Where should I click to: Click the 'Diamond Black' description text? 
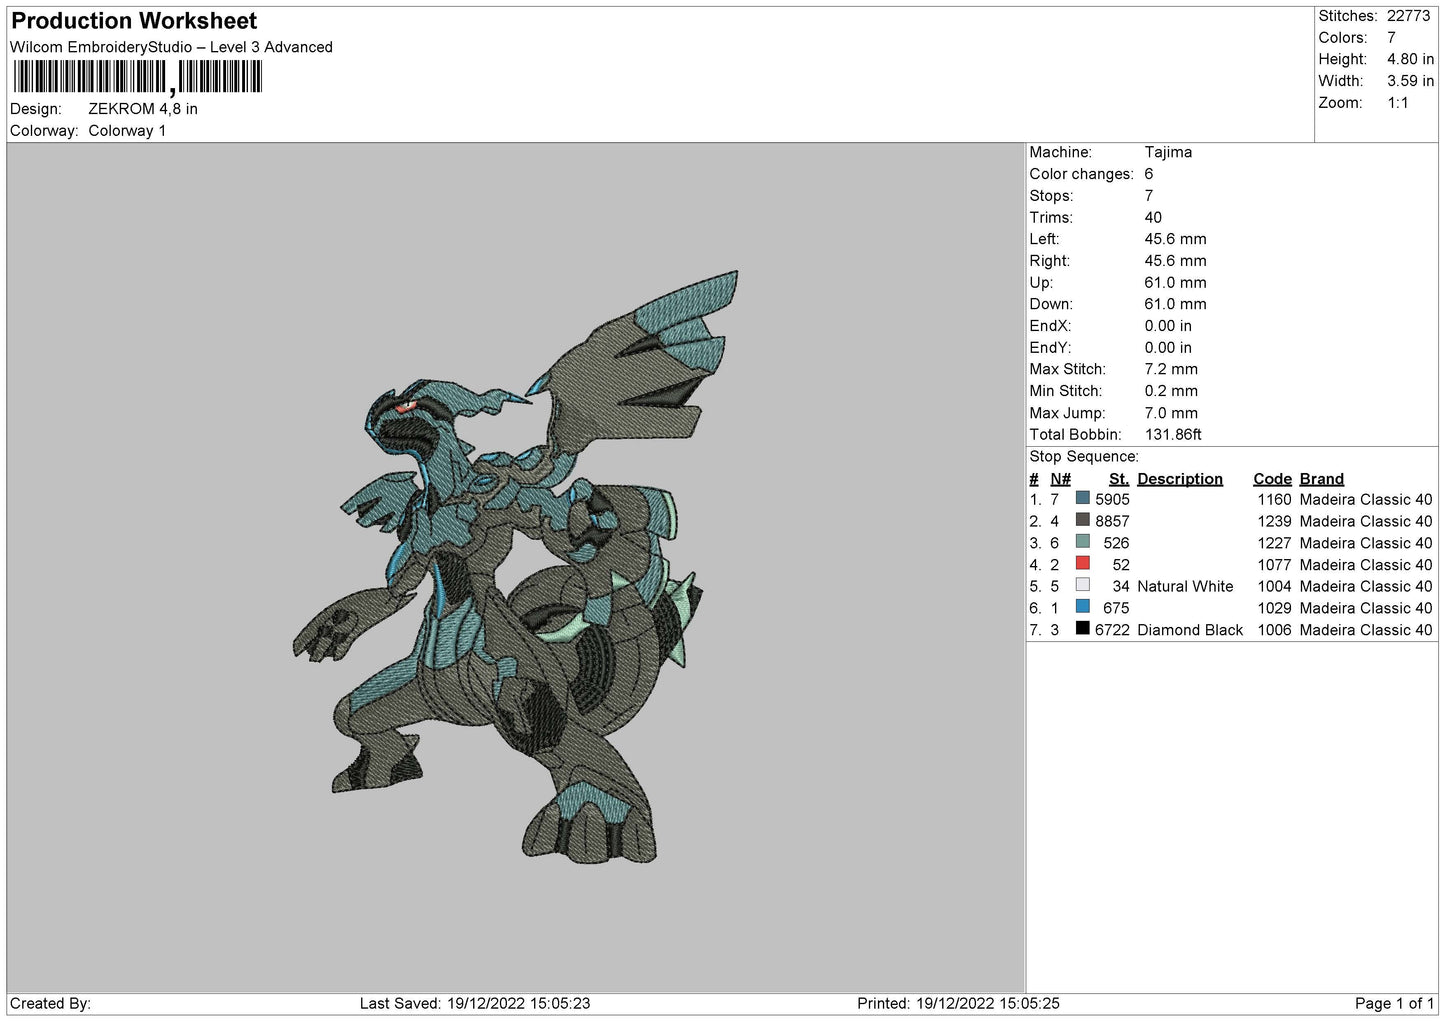(x=1190, y=630)
